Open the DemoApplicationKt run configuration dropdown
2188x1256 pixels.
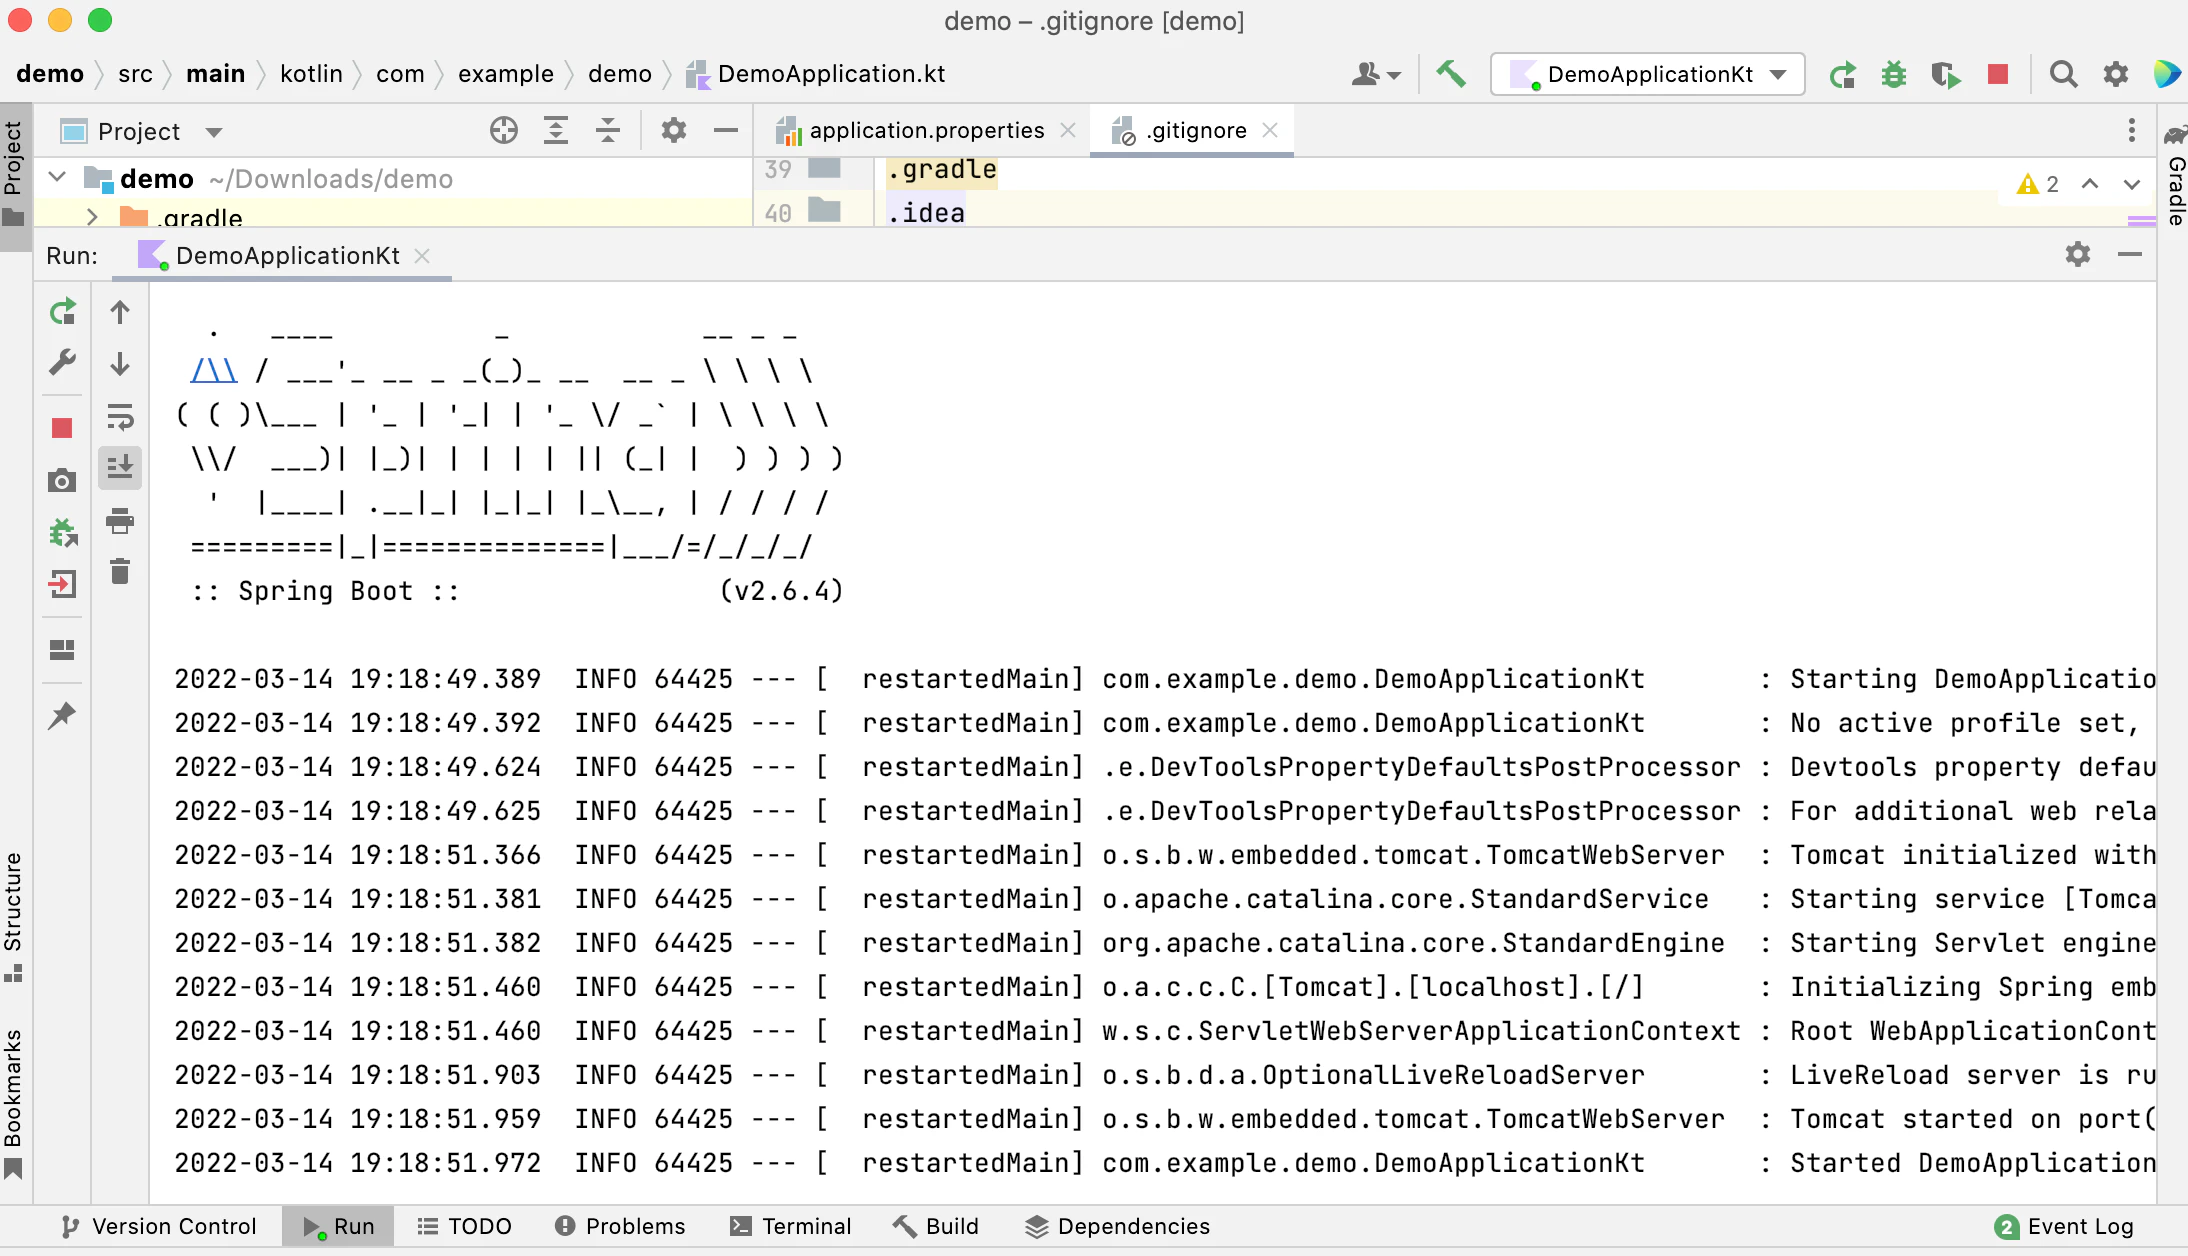pos(1648,74)
